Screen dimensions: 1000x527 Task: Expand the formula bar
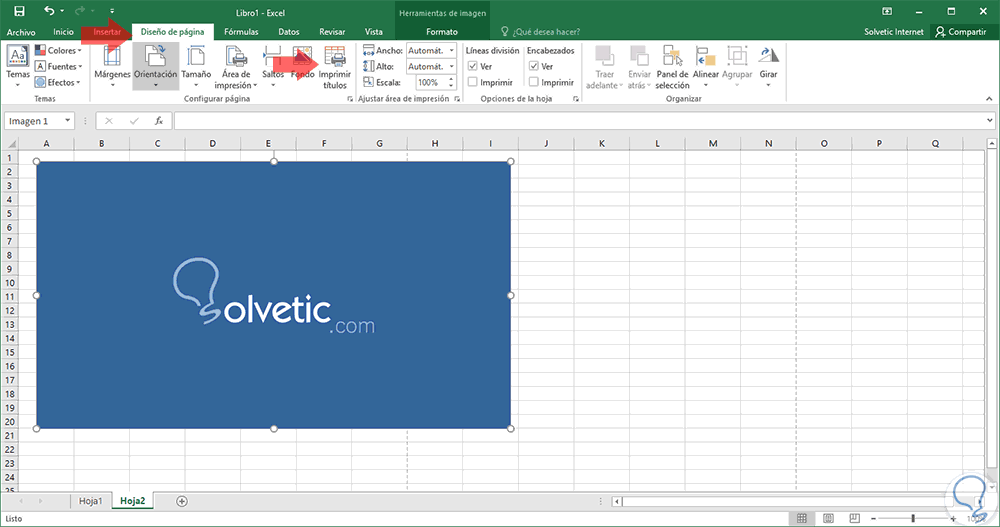pyautogui.click(x=989, y=121)
